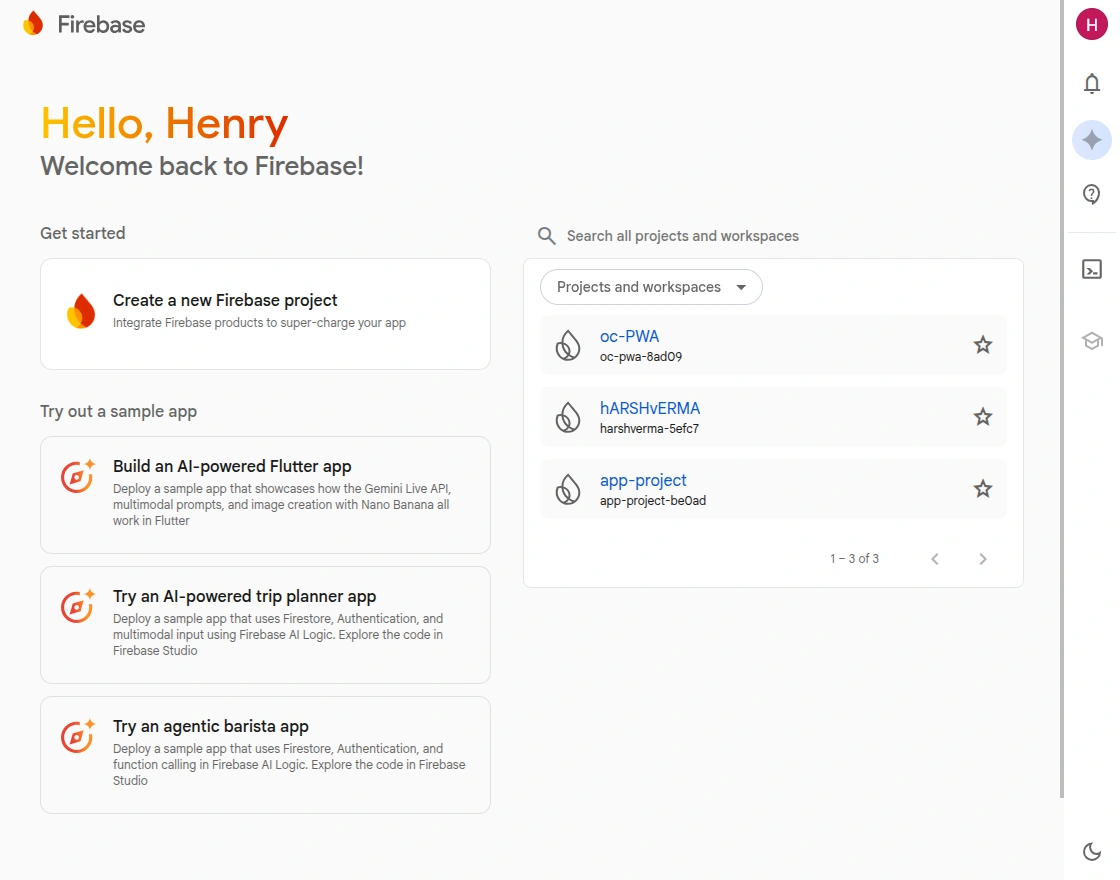This screenshot has width=1120, height=880.
Task: Expand Projects and workspaces dropdown
Action: click(x=651, y=287)
